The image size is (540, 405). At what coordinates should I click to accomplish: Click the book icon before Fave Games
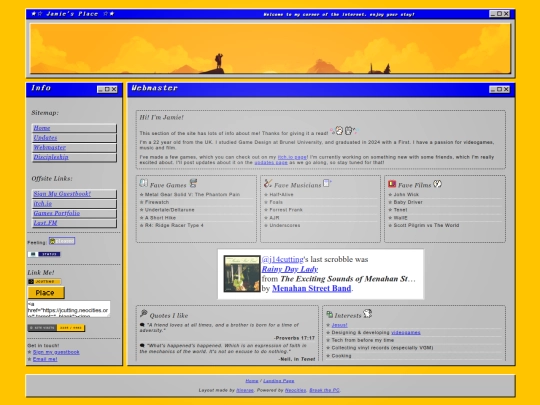coord(144,183)
